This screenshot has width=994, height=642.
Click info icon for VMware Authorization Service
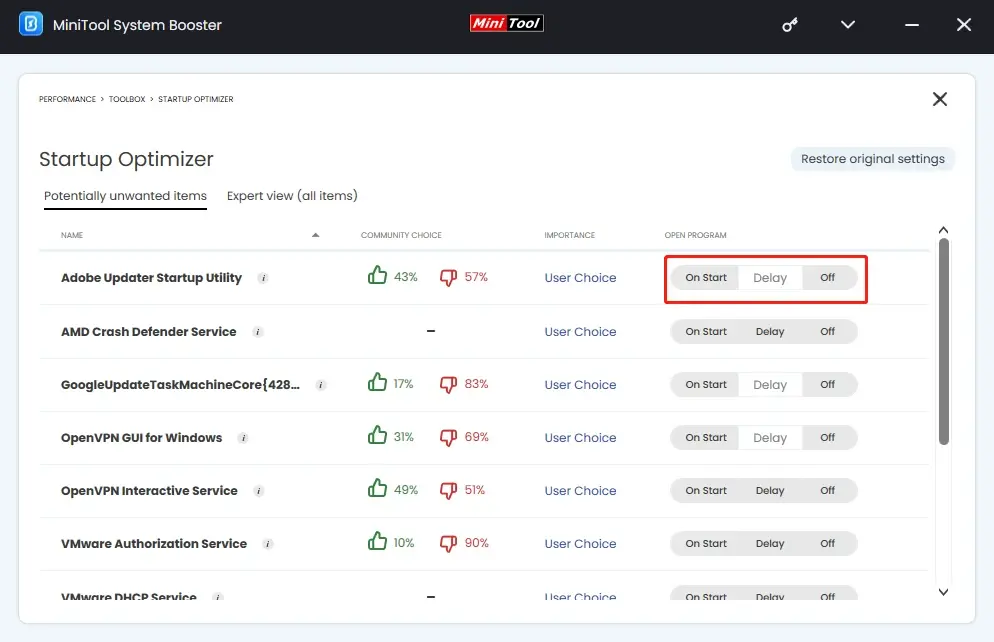click(268, 544)
